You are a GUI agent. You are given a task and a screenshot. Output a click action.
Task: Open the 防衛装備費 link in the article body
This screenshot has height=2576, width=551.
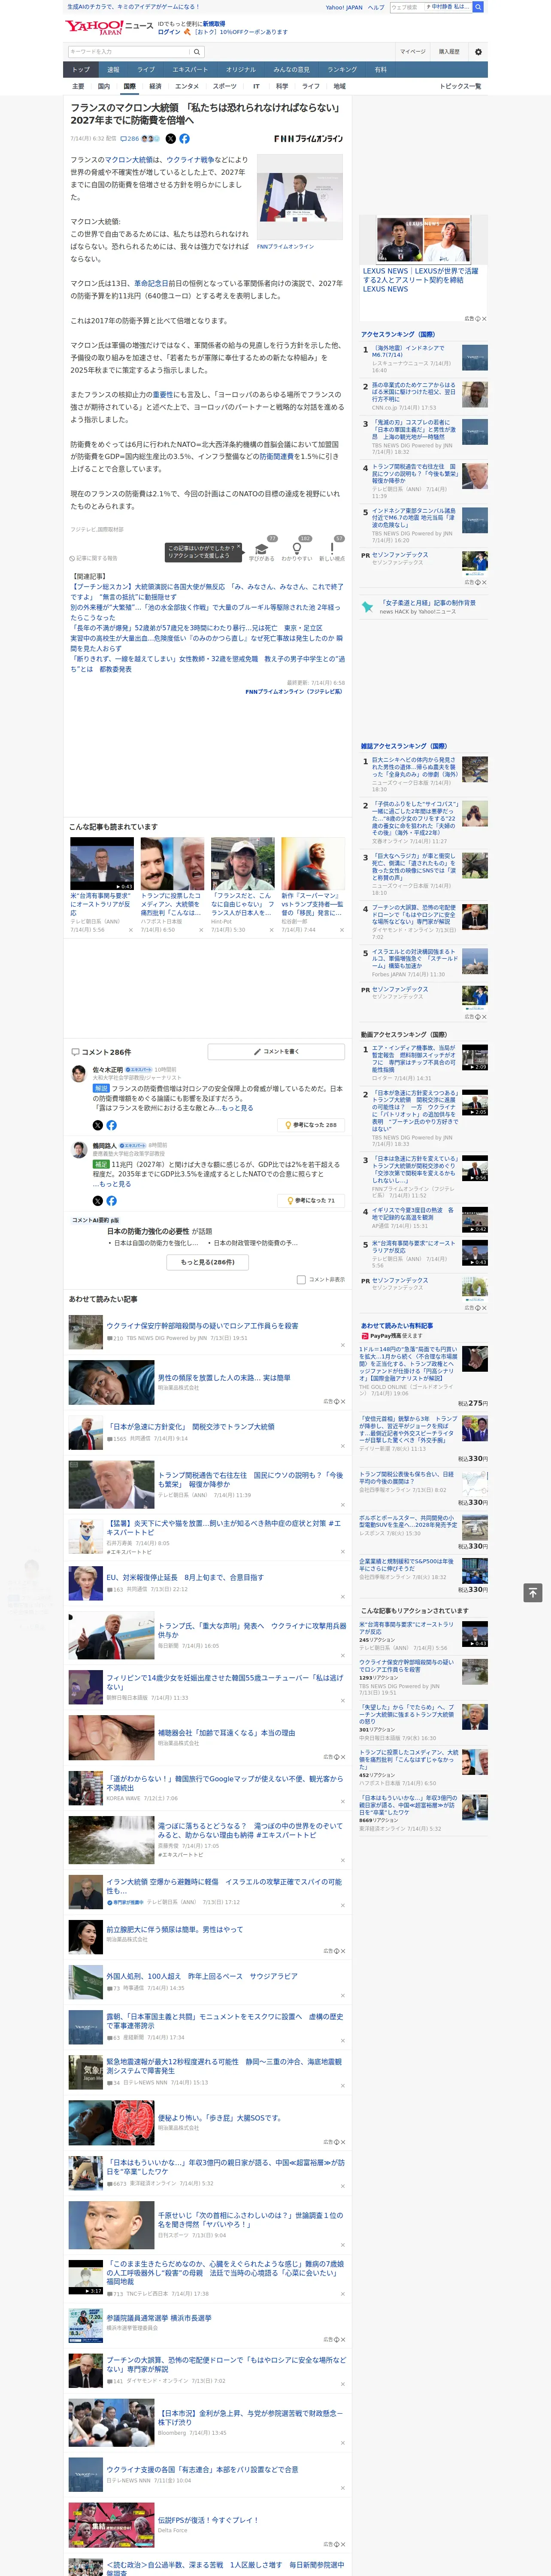(x=277, y=456)
